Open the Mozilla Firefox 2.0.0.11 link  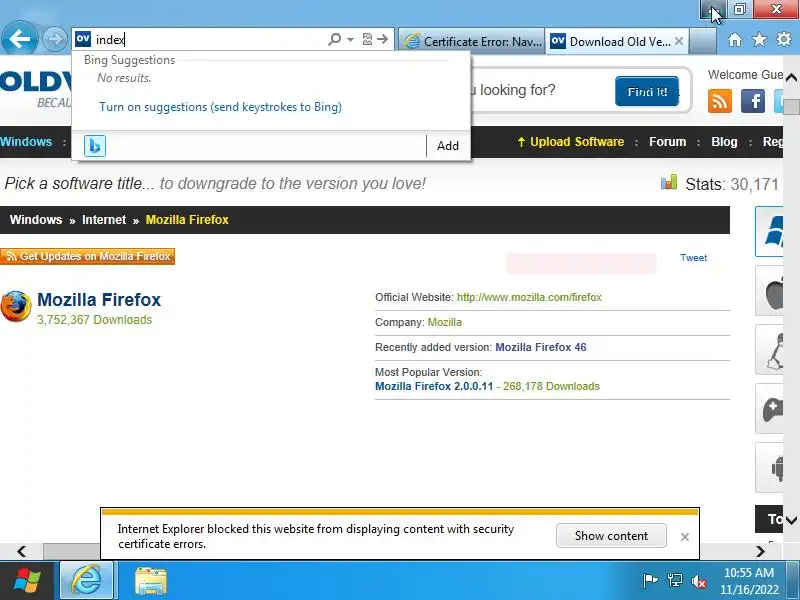pos(434,386)
